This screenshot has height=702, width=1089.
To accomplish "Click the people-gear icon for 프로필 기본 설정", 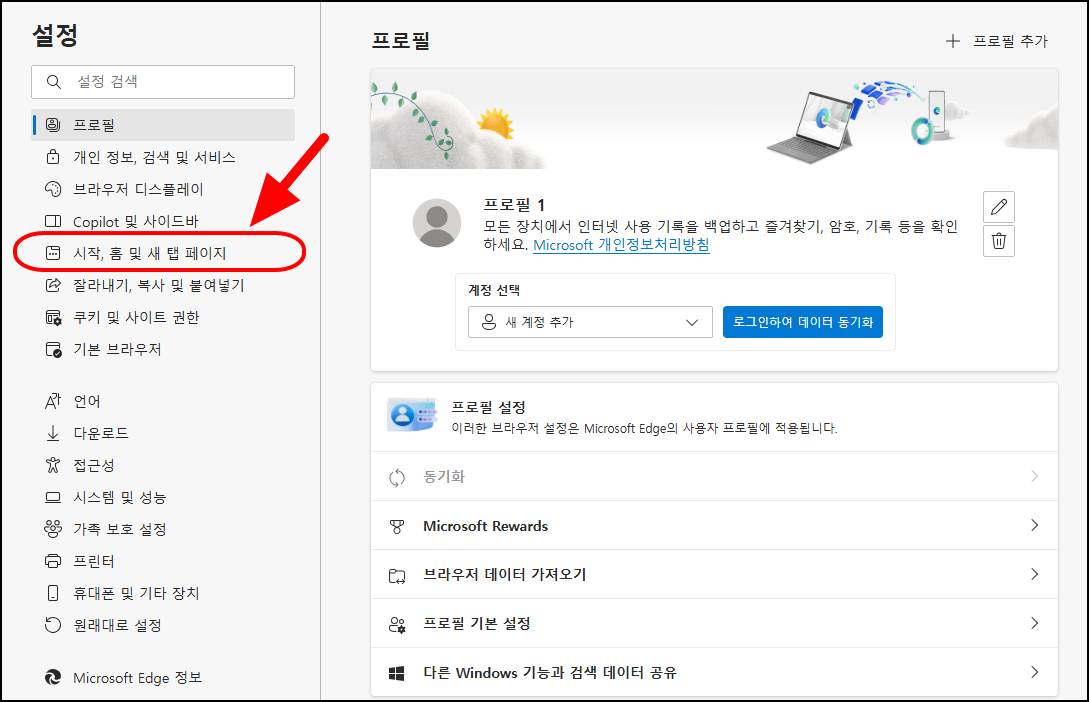I will coord(397,624).
